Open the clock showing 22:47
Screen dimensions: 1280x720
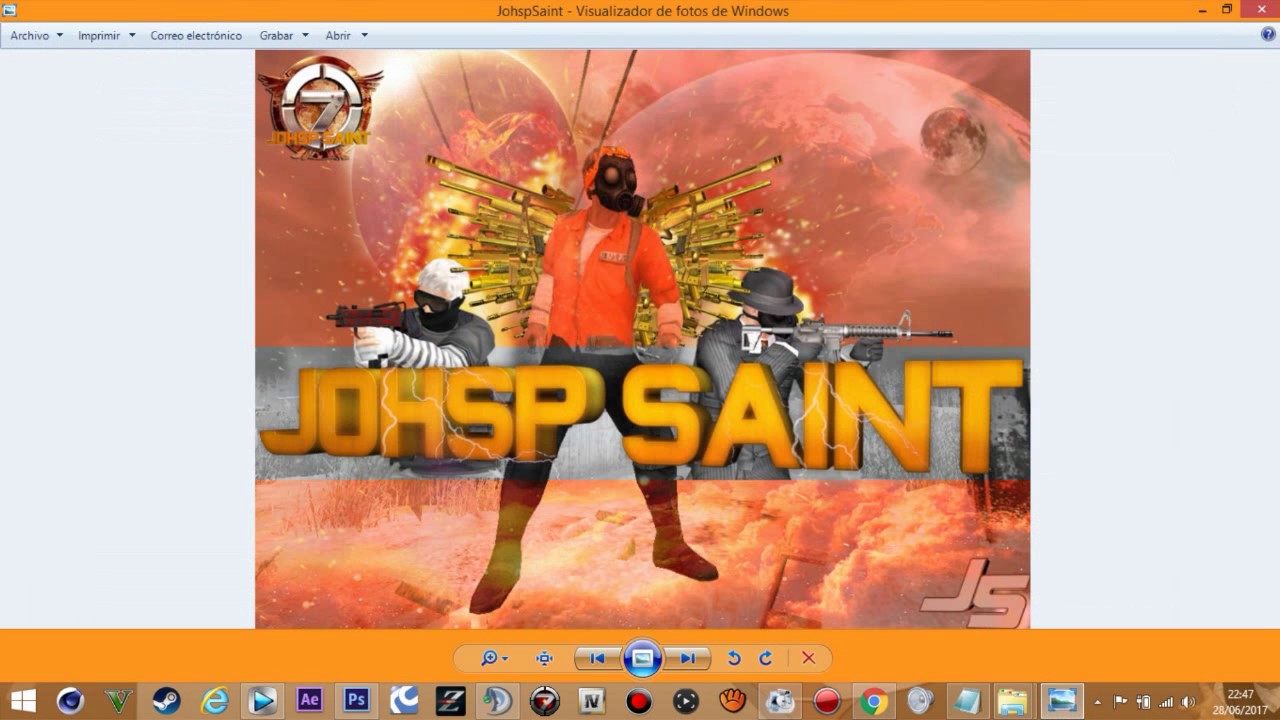coord(1240,701)
